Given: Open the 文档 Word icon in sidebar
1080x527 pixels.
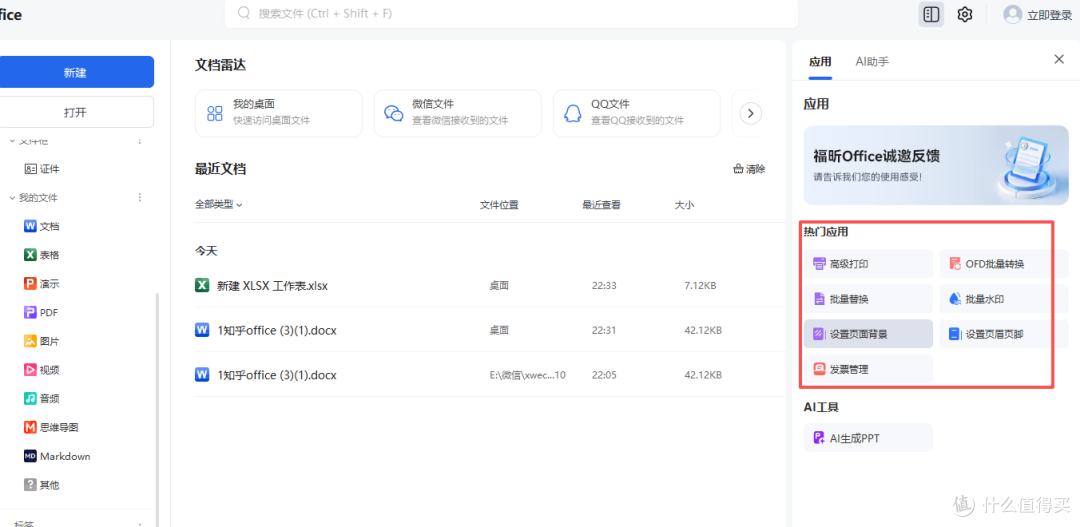Looking at the screenshot, I should tap(30, 226).
